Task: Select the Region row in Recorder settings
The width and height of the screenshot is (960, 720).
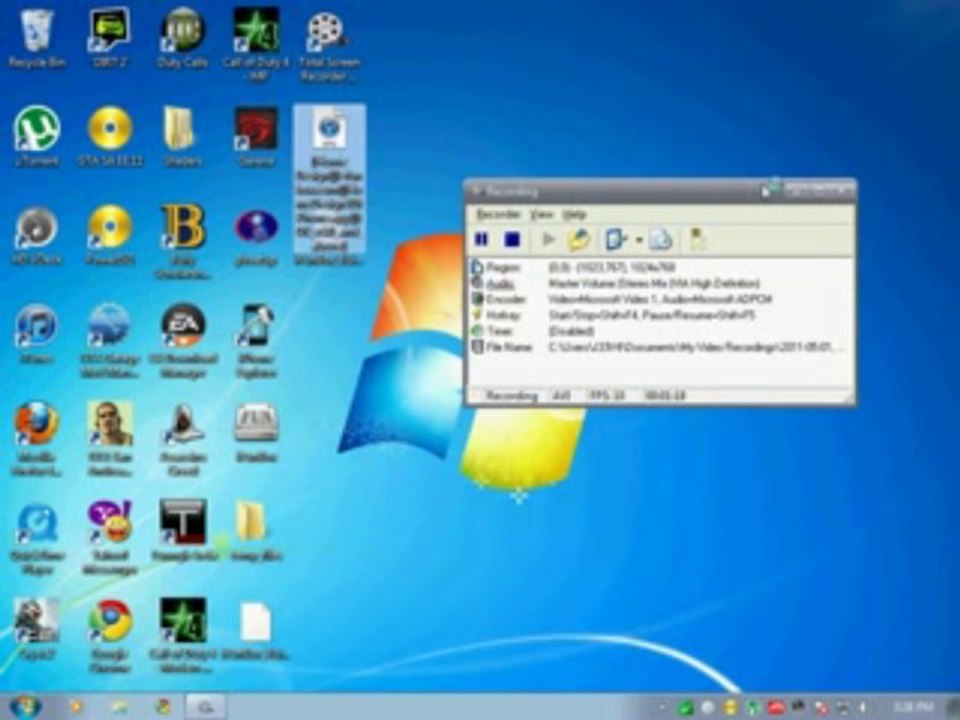Action: (660, 268)
